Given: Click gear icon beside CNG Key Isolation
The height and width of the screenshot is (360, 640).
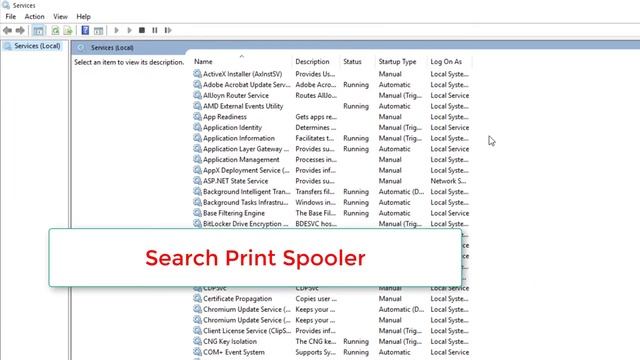Looking at the screenshot, I should (x=198, y=342).
